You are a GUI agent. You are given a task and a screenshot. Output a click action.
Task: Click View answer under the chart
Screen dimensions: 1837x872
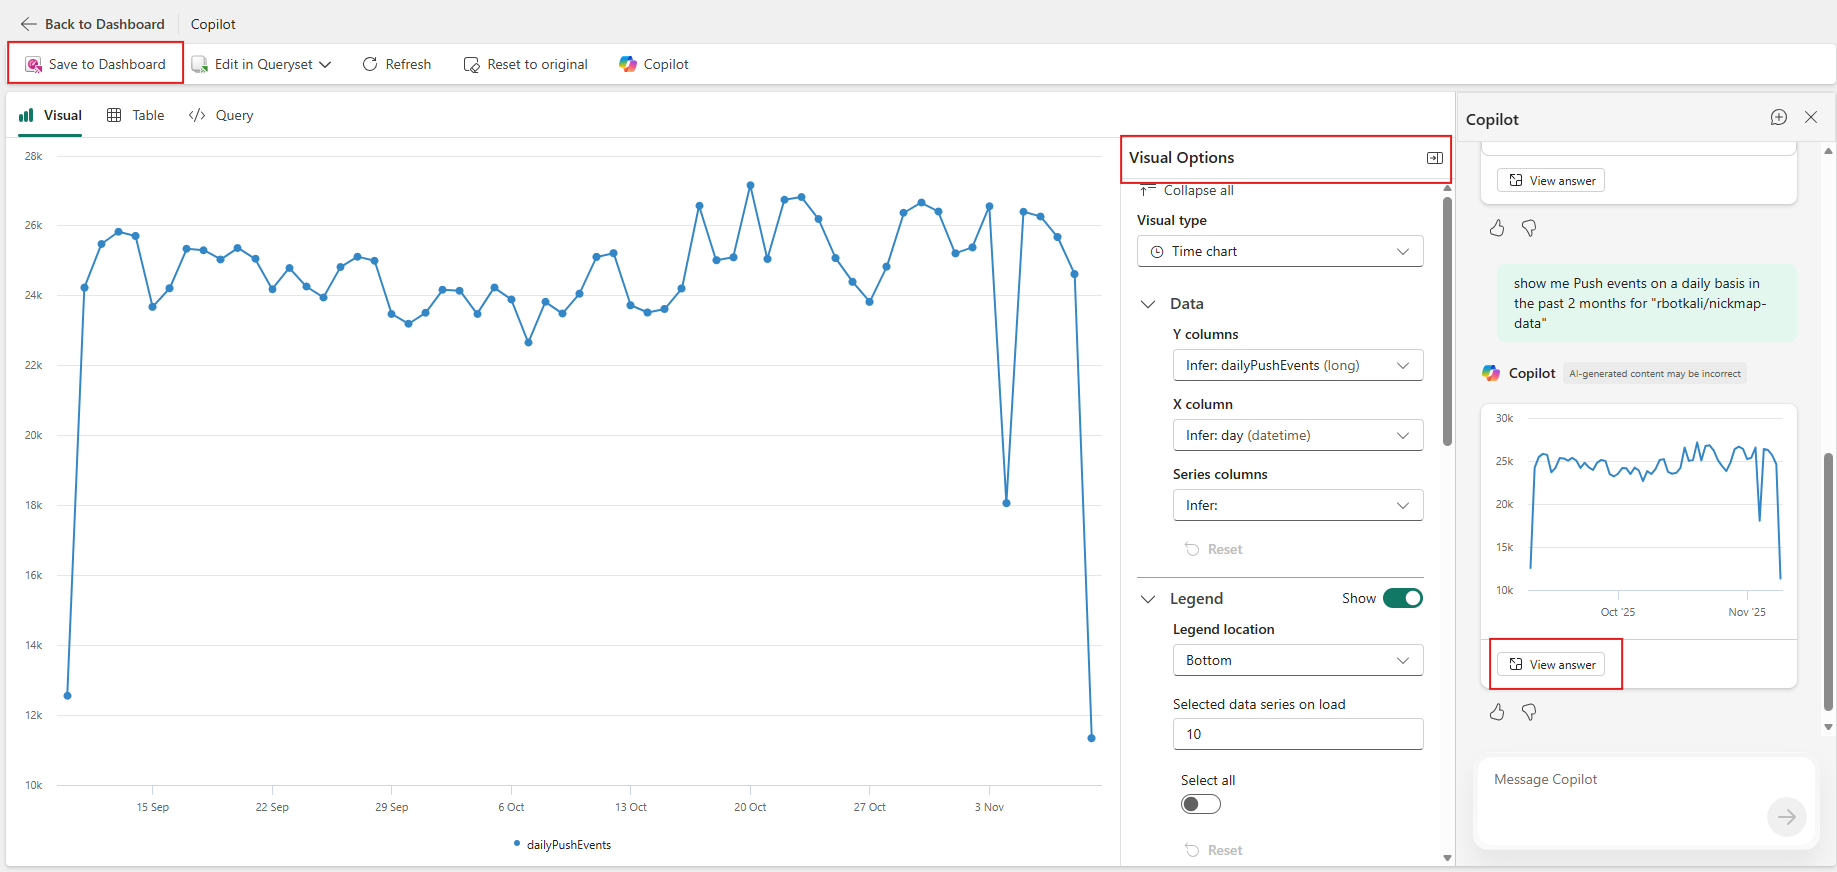1551,665
